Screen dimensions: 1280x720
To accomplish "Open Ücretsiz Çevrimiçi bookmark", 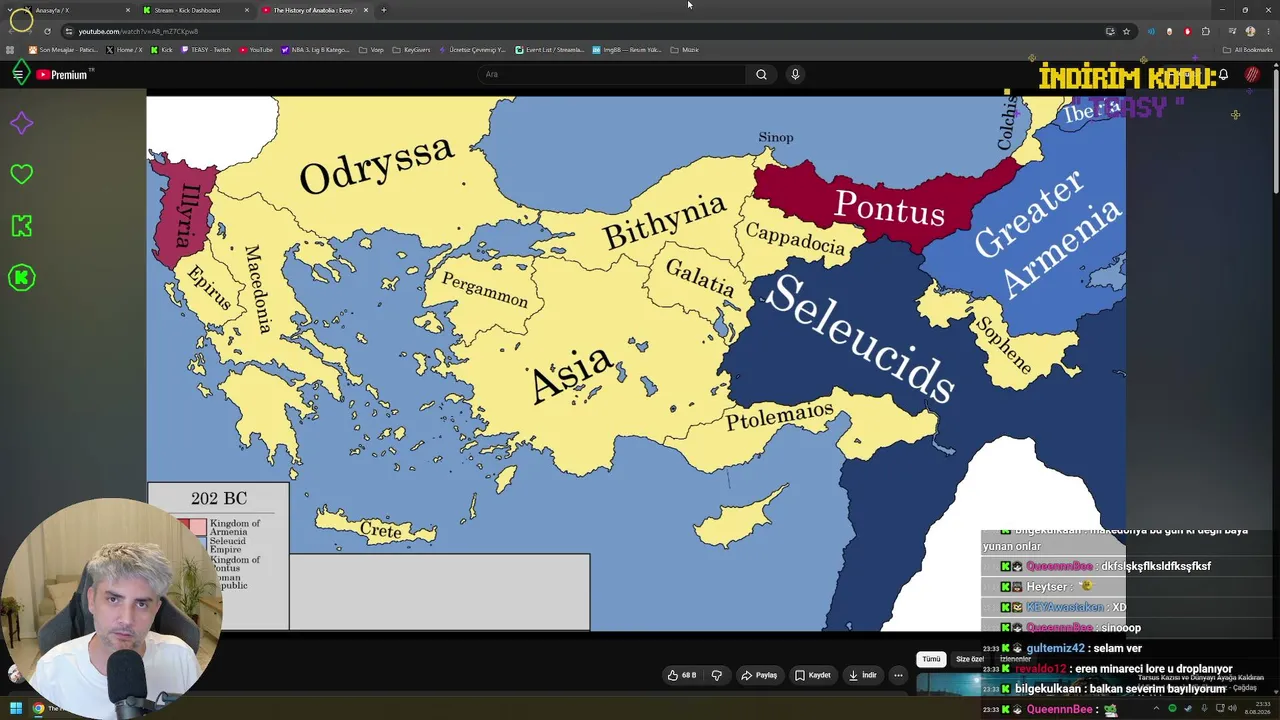I will [x=472, y=50].
